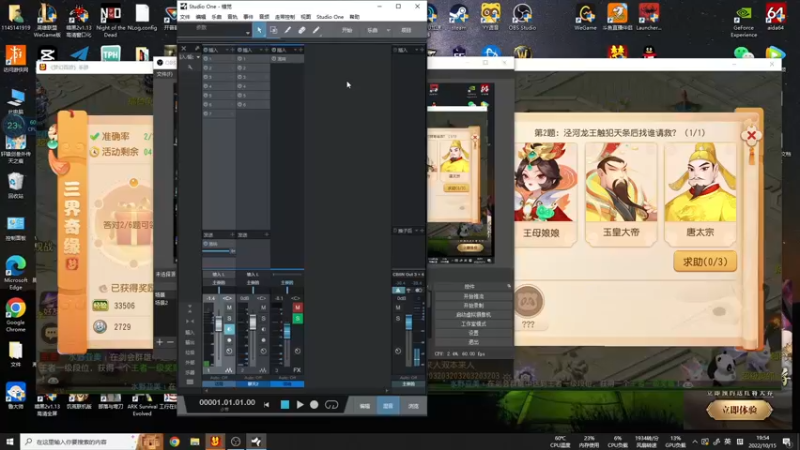Open the 乐曲 menu in Studio One
This screenshot has width=800, height=450.
(217, 17)
